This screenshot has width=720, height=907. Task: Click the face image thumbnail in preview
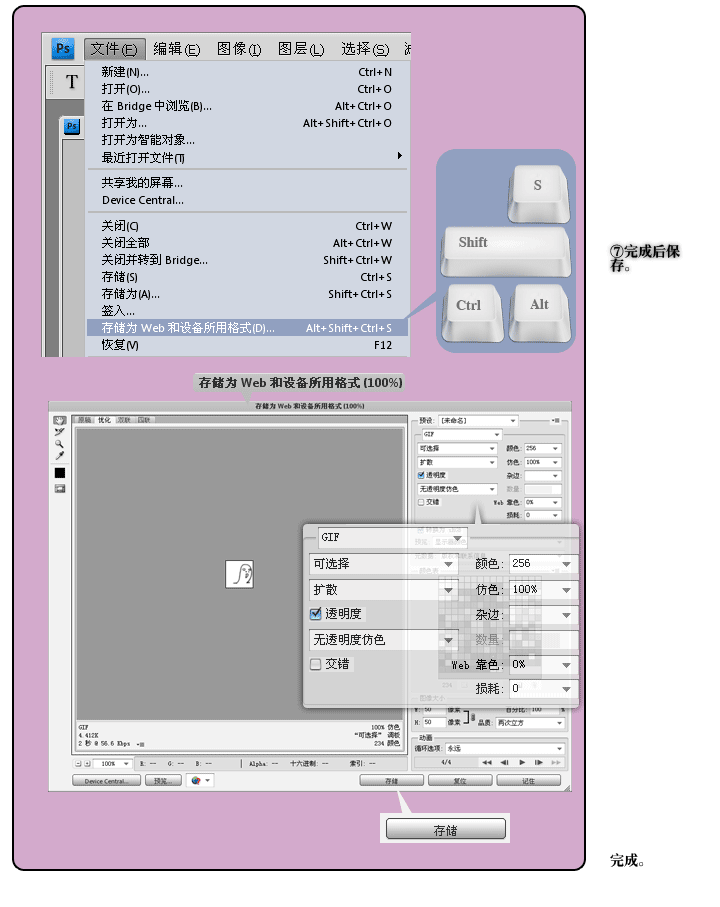(x=239, y=574)
